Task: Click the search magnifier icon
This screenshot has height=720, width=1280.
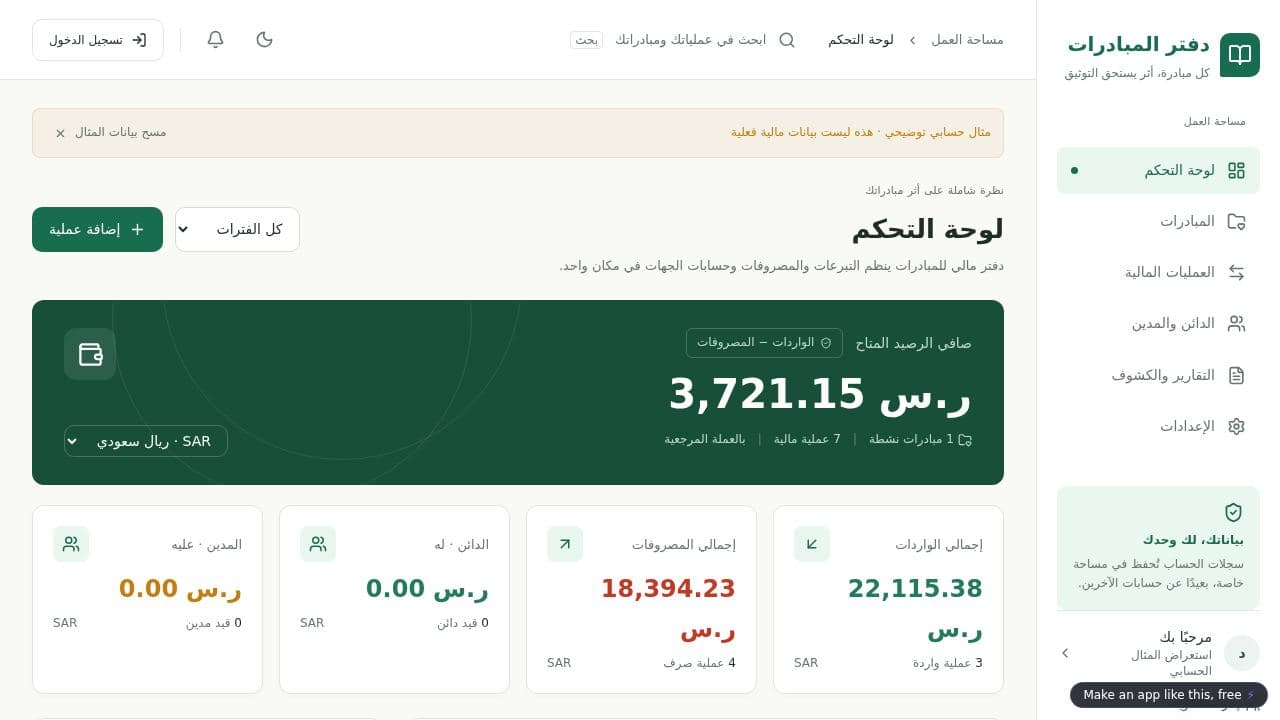Action: point(787,40)
